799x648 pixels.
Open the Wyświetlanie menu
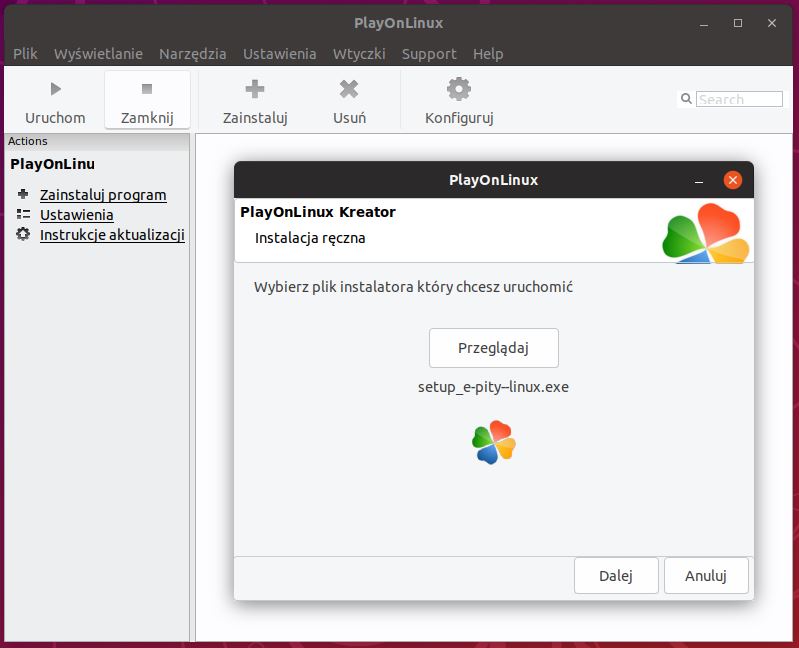pos(98,54)
